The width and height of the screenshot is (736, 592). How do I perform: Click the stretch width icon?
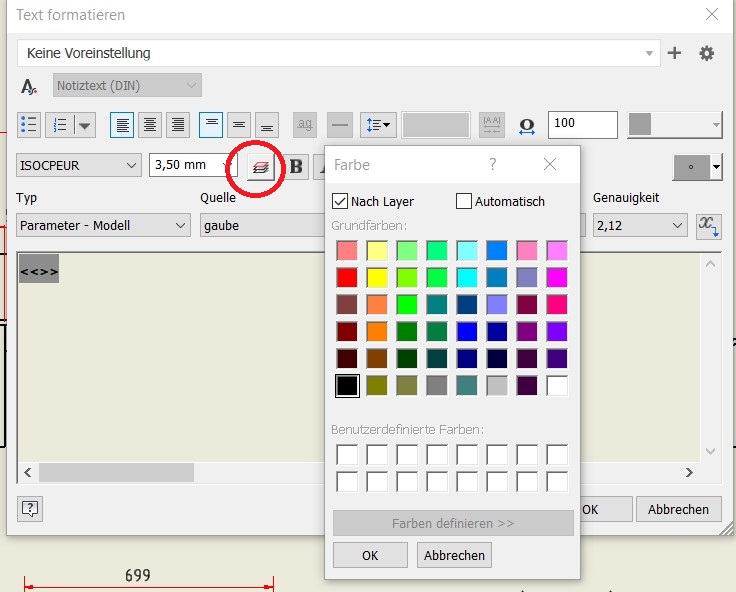click(x=527, y=126)
